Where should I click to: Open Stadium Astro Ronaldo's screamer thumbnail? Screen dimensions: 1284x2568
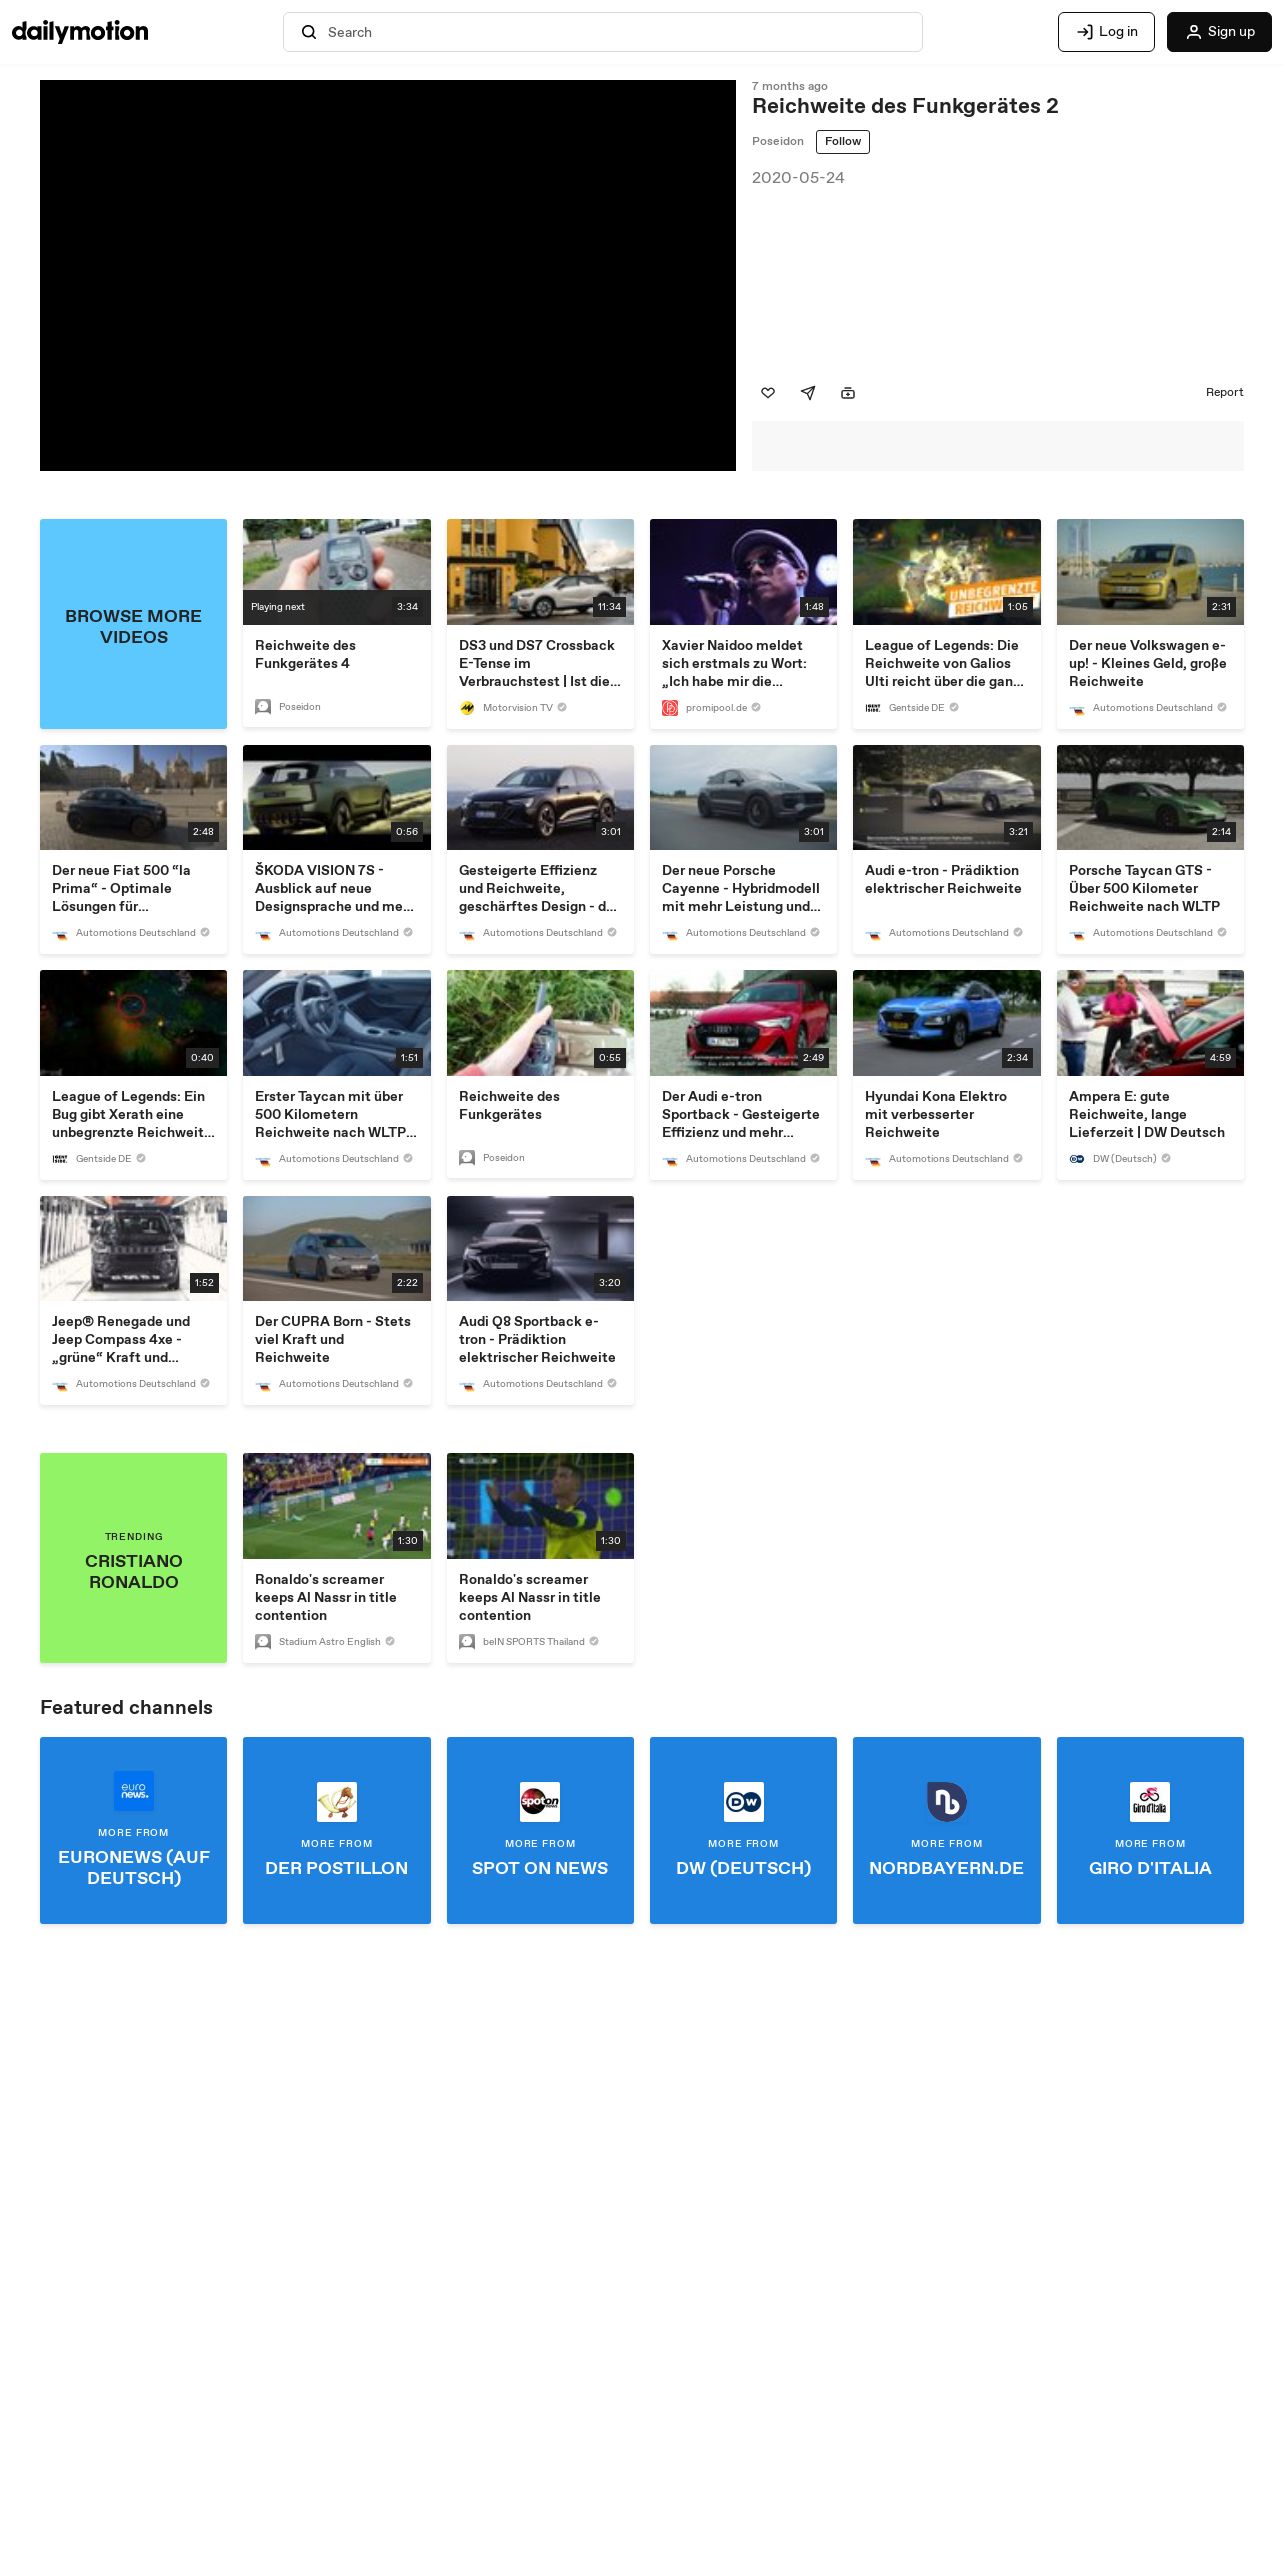point(337,1506)
